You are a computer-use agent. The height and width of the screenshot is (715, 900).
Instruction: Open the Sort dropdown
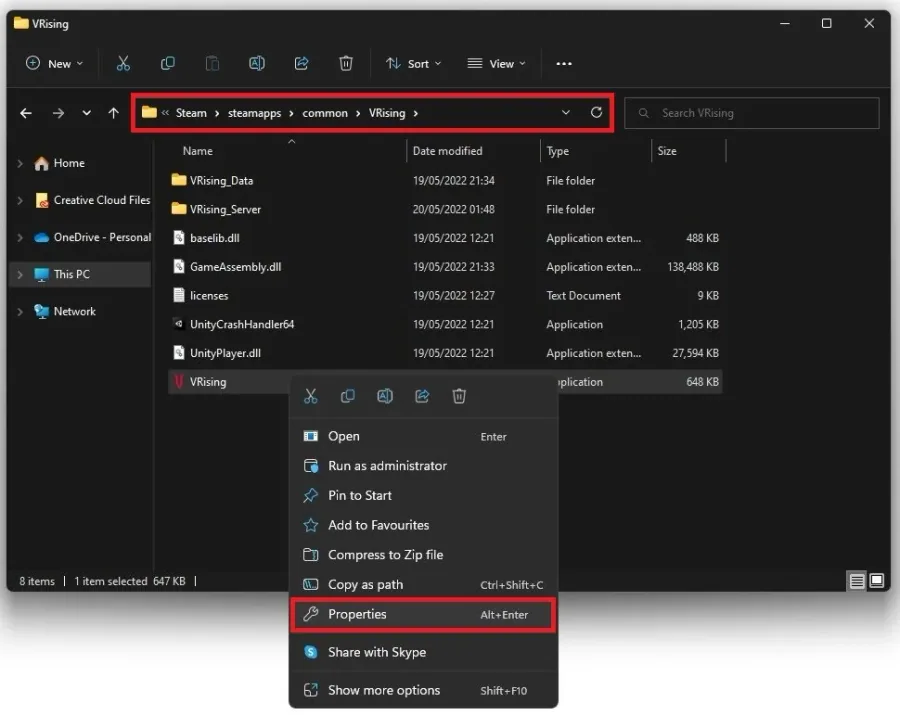pyautogui.click(x=413, y=64)
